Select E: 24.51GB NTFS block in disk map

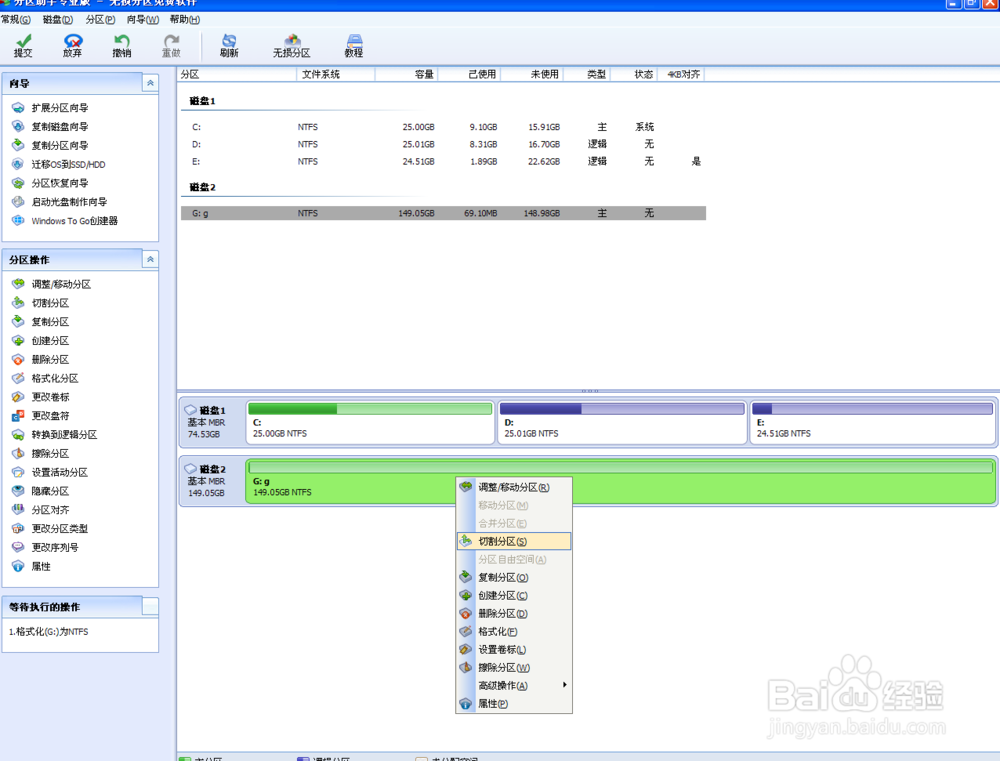[x=872, y=422]
